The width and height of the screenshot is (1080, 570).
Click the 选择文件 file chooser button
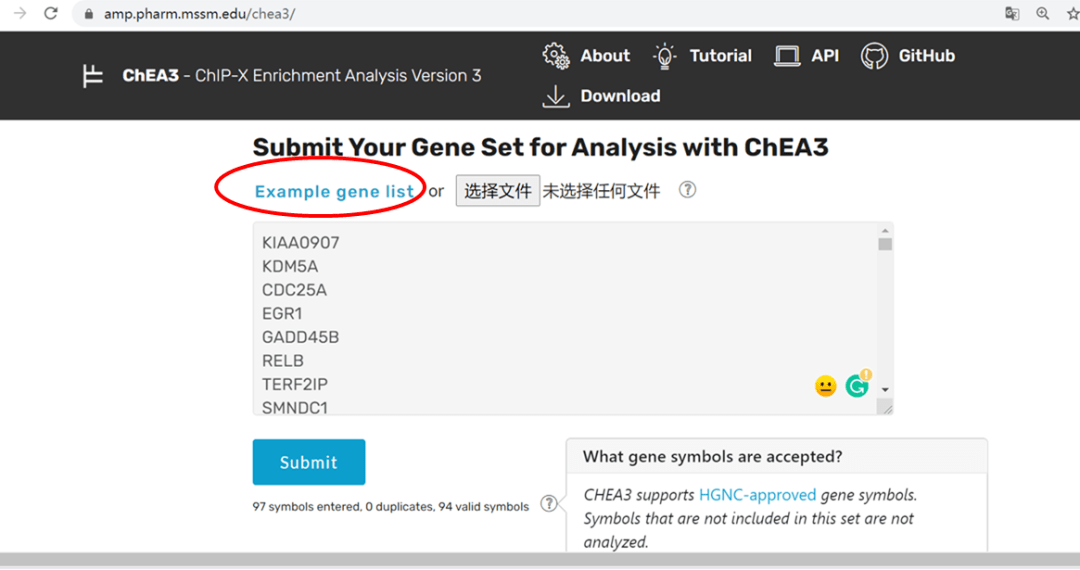(x=498, y=191)
